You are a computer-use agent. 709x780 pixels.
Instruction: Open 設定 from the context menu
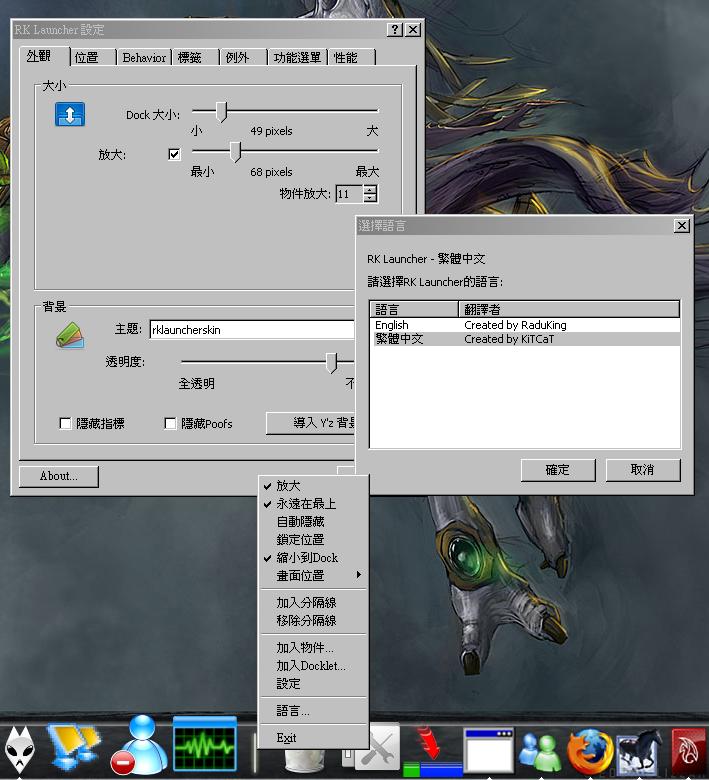(x=314, y=683)
